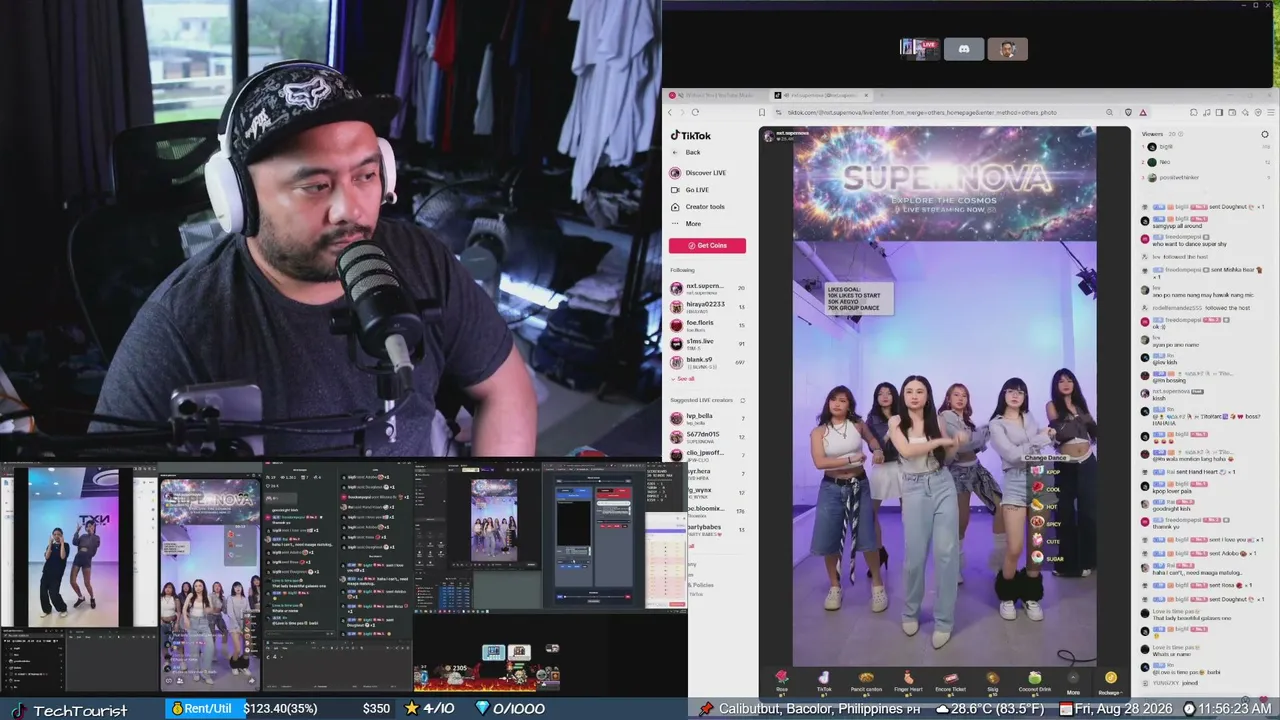Send the TikTok gift

[823, 681]
